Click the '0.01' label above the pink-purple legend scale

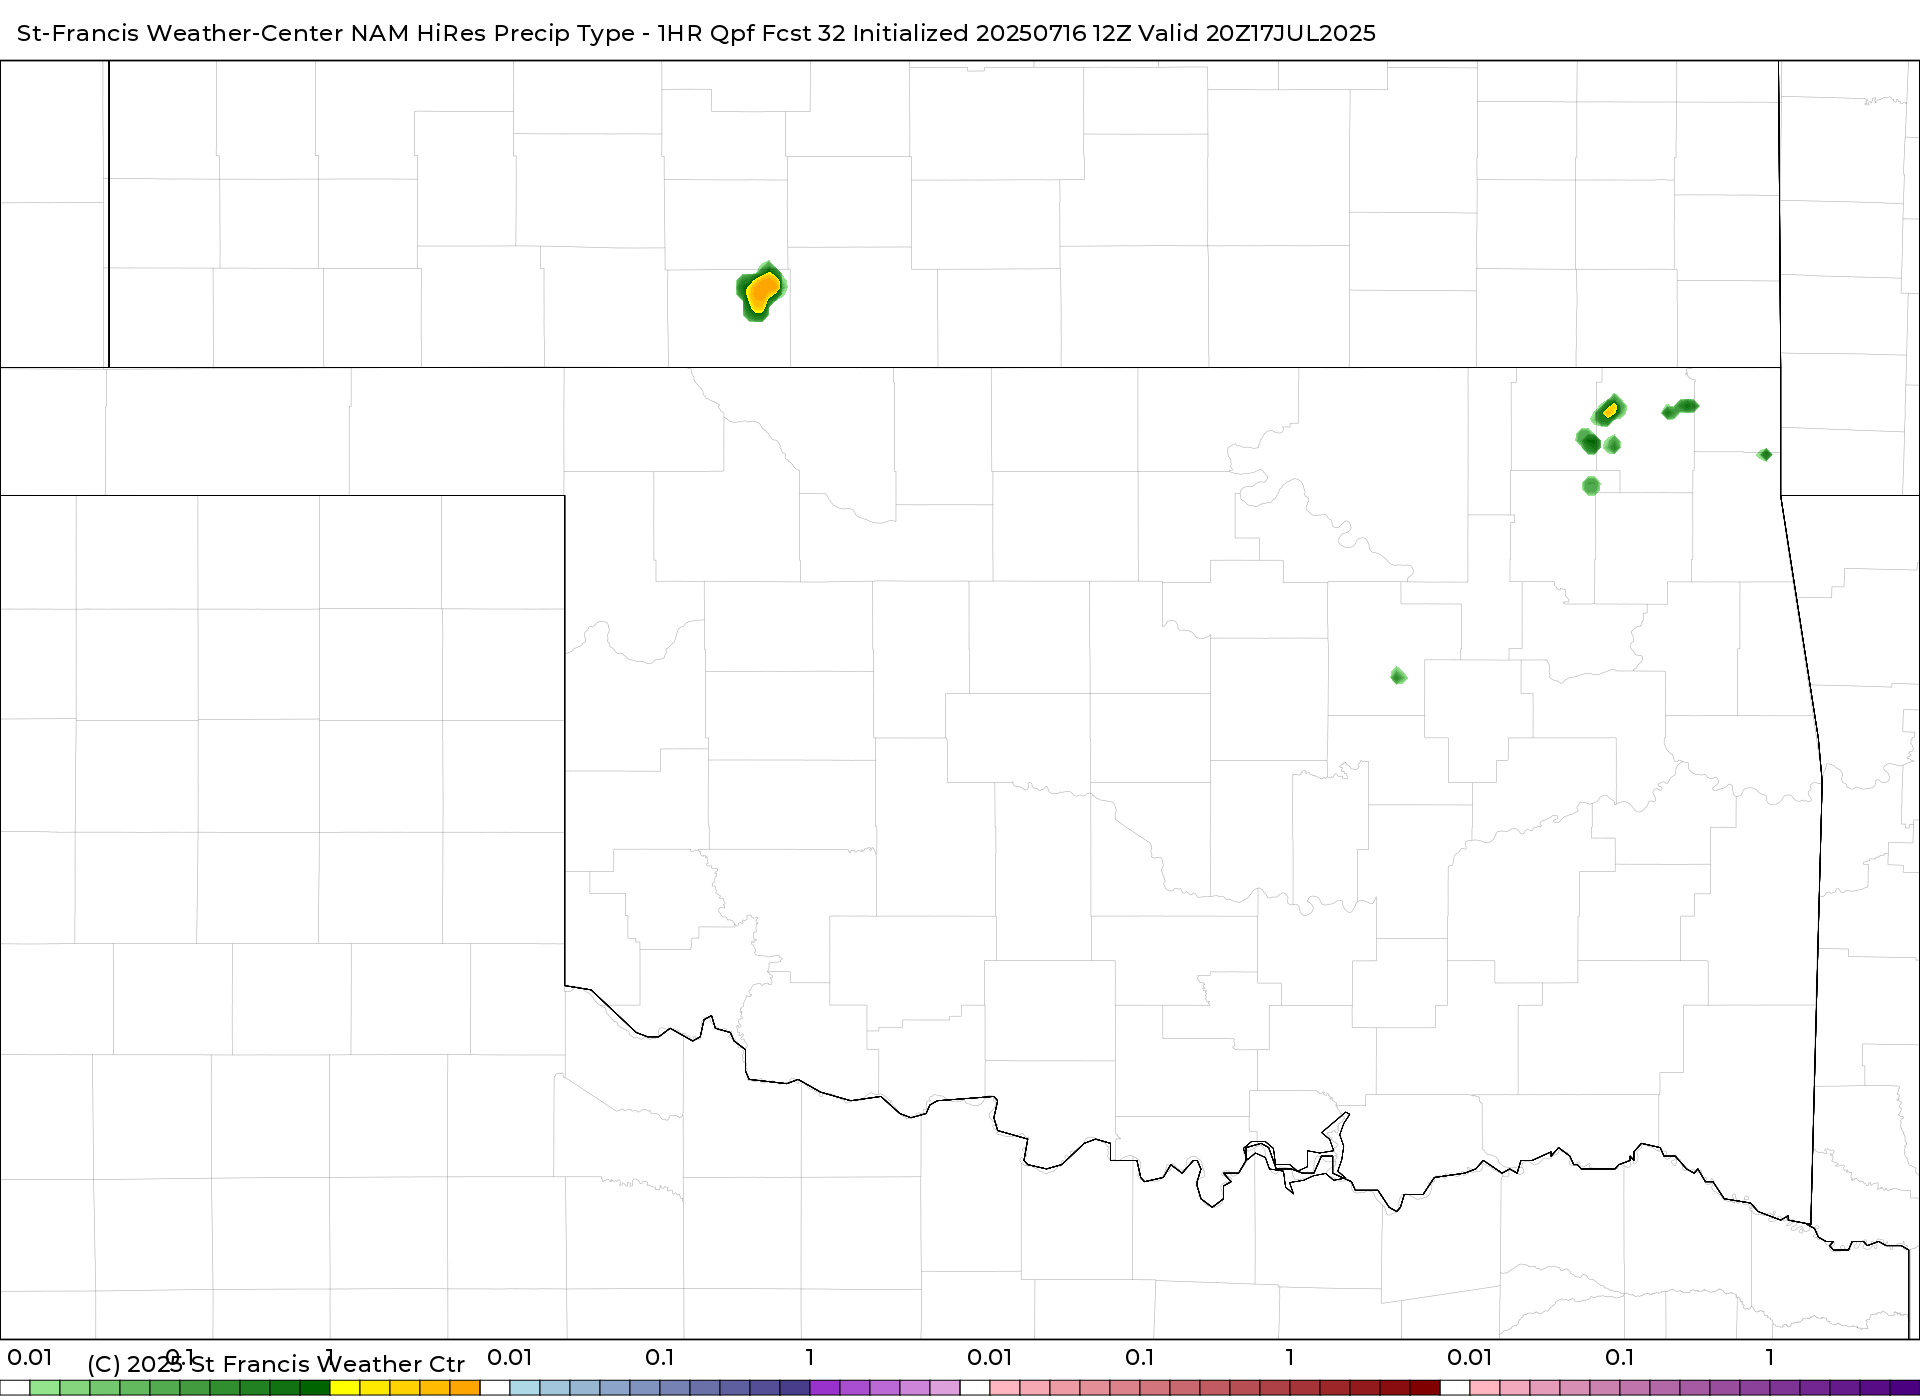click(x=1469, y=1358)
